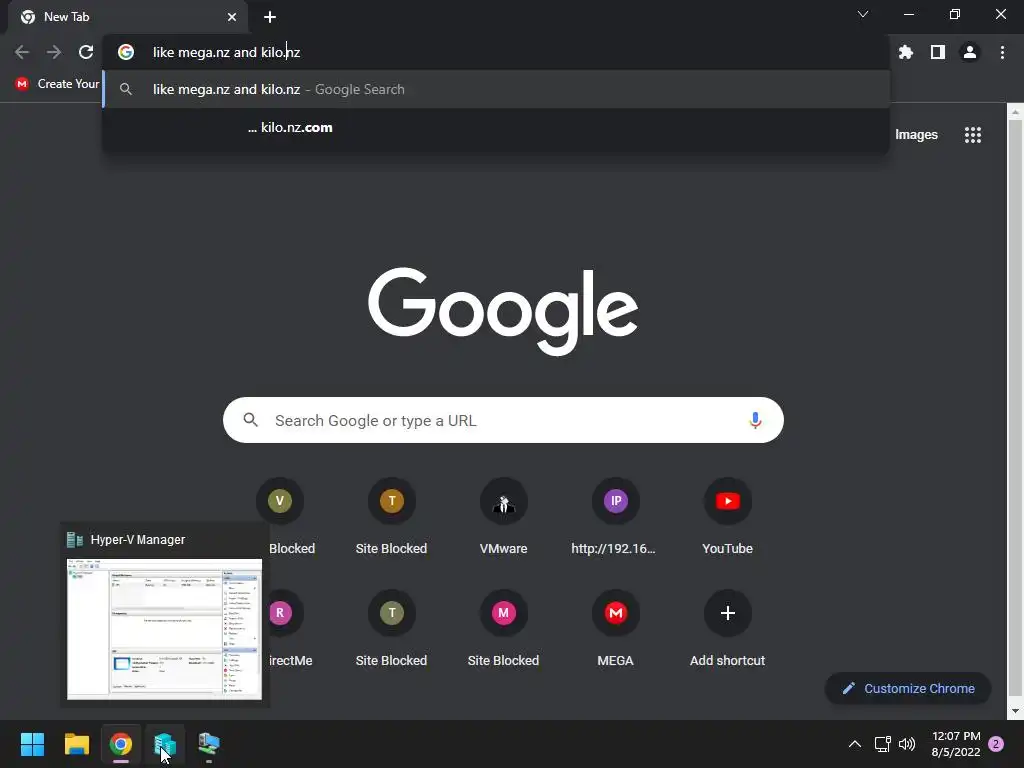Viewport: 1024px width, 768px height.
Task: Open the Extensions puzzle icon
Action: 905,52
